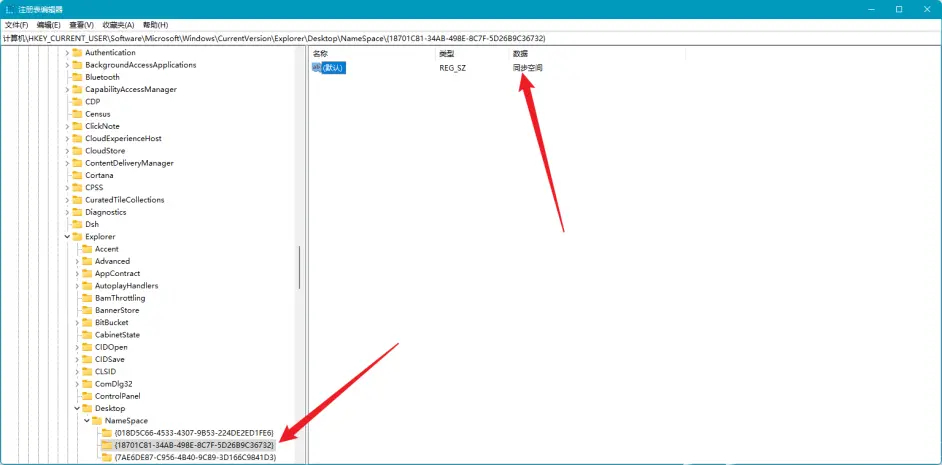Screen dimensions: 942x465
Task: Select the ControlPanel folder icon
Action: coord(87,396)
